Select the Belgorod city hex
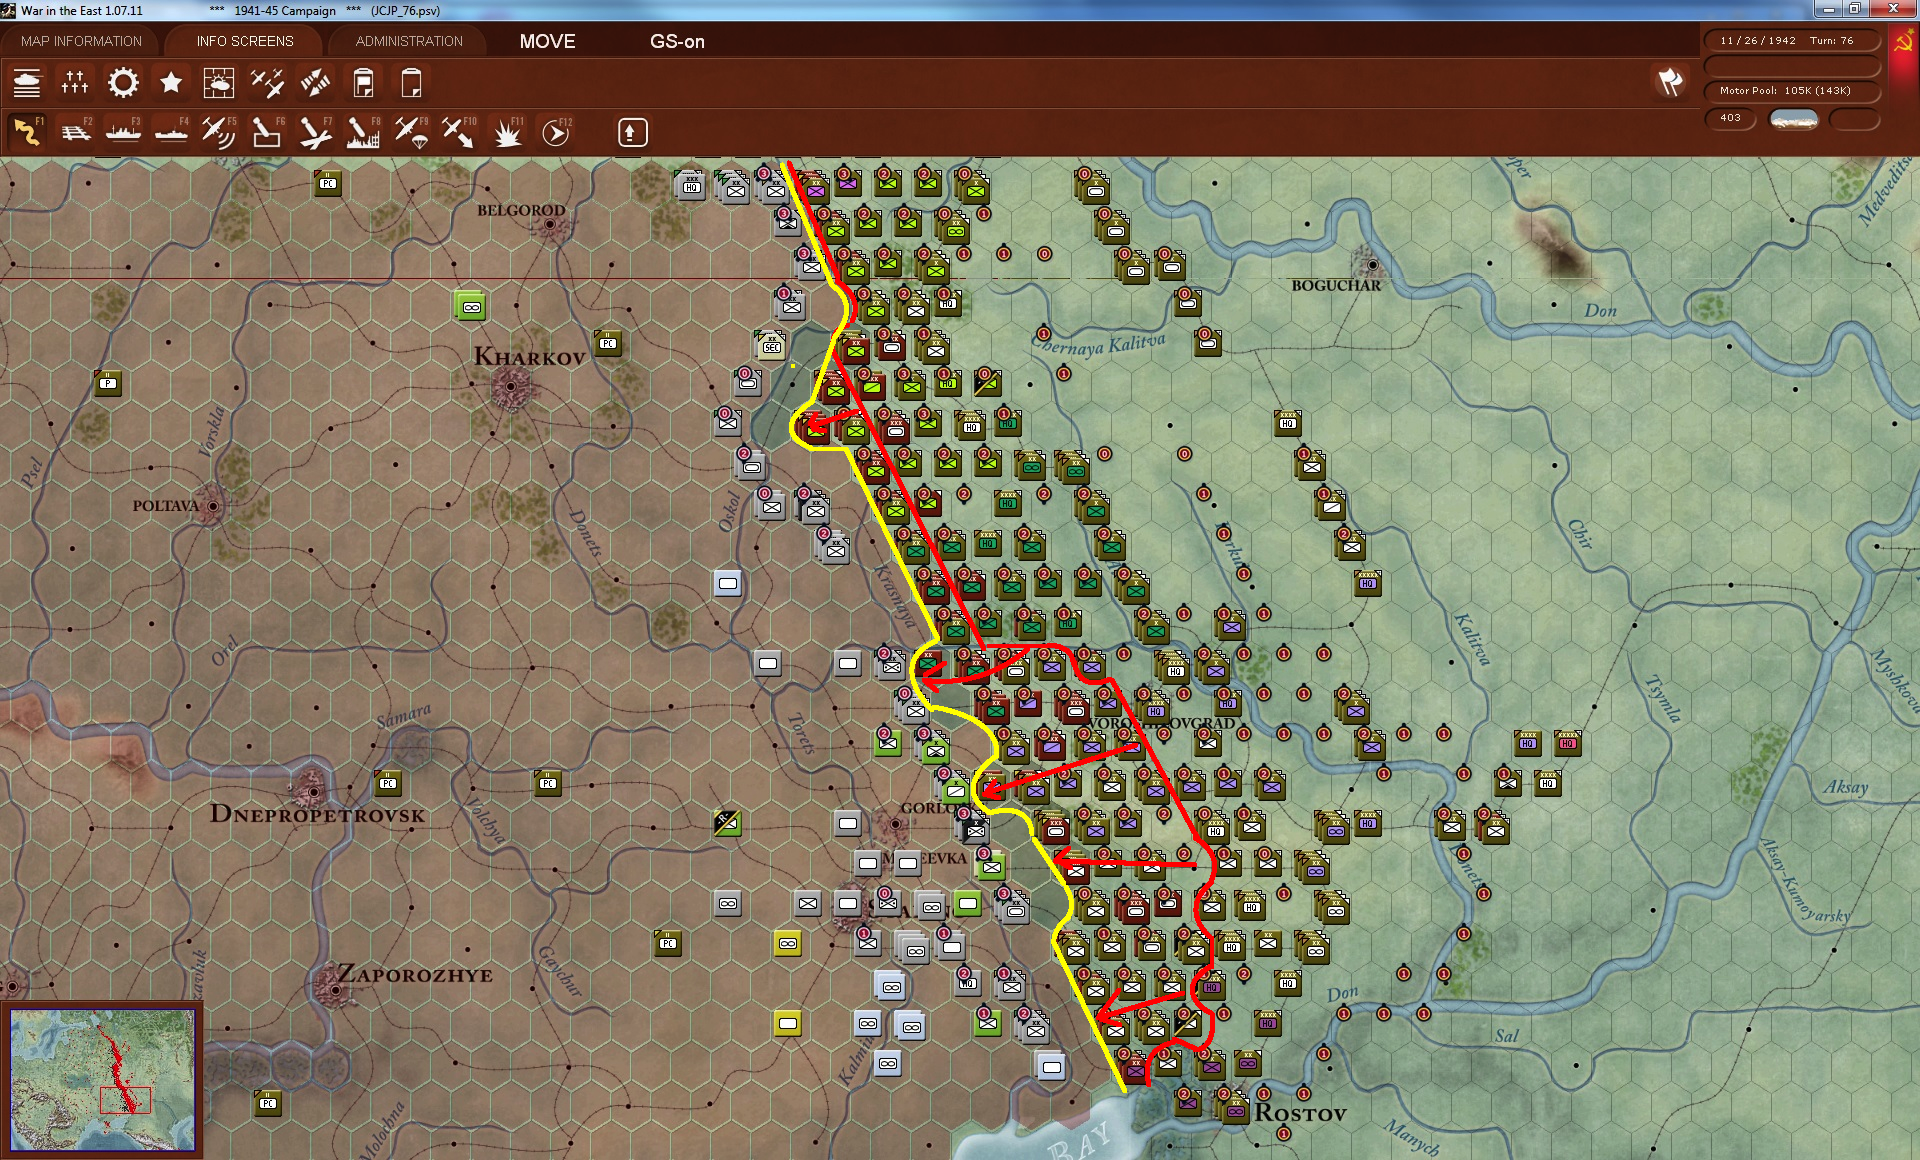This screenshot has height=1160, width=1920. point(549,225)
